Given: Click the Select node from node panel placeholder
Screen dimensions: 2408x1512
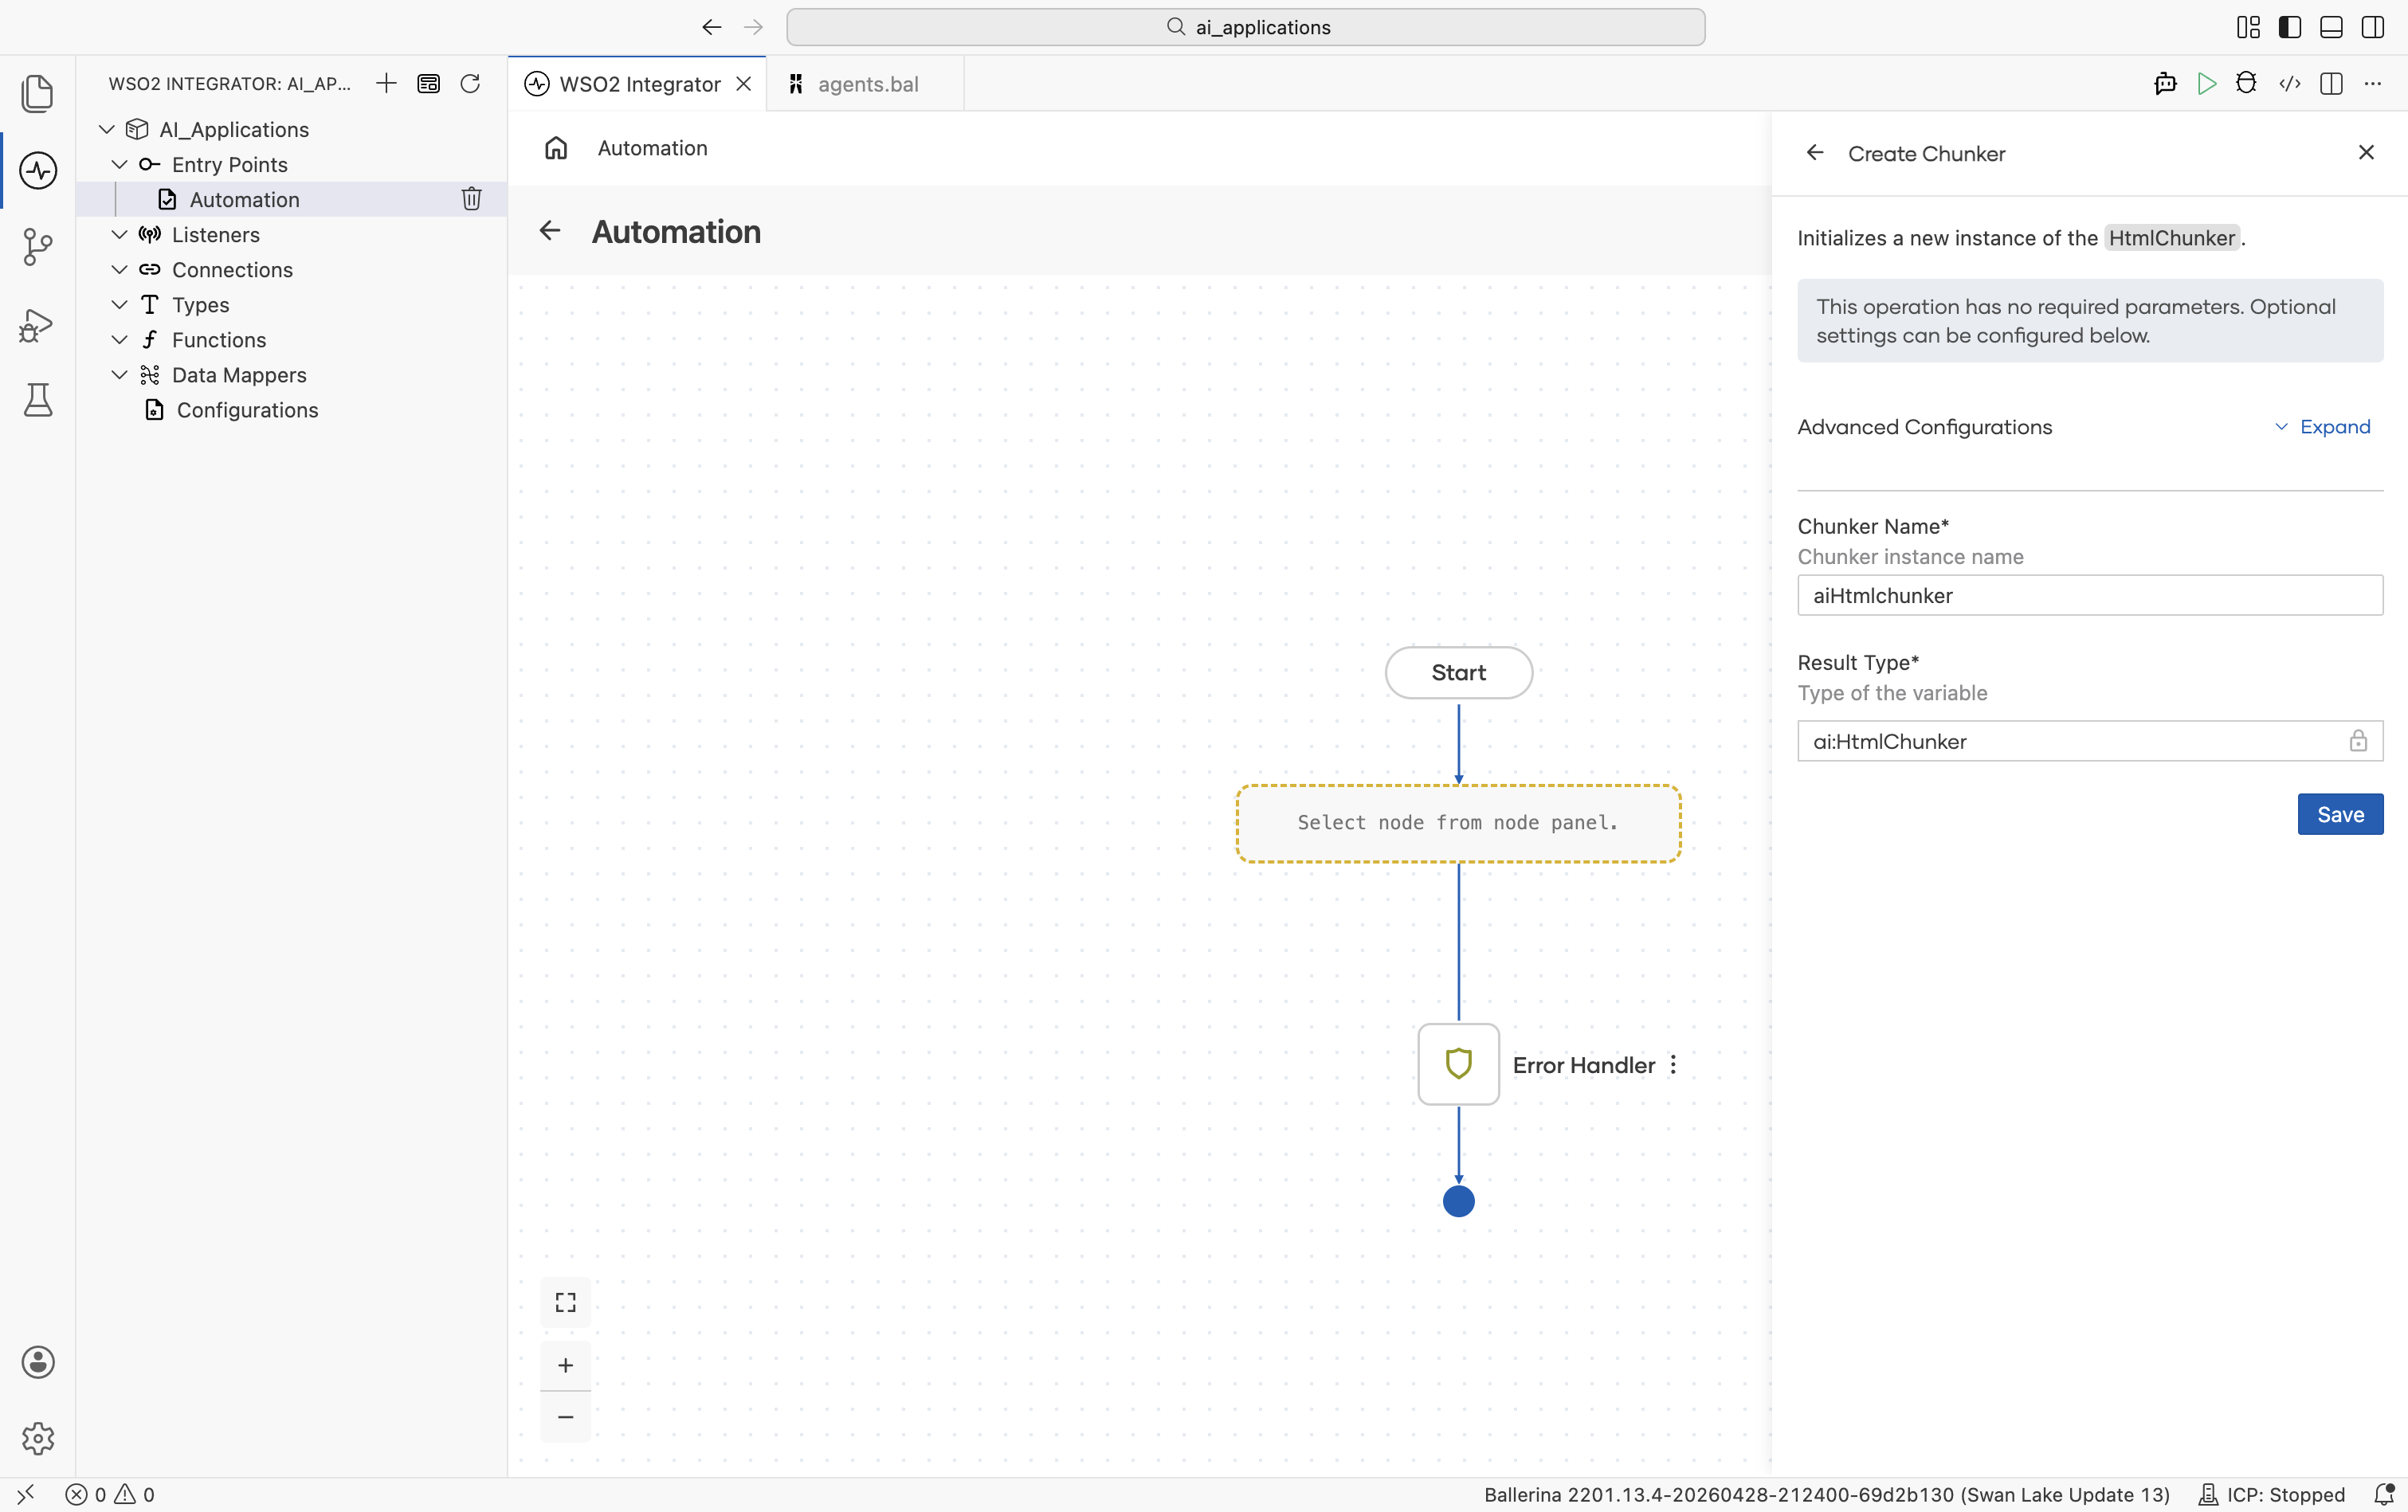Looking at the screenshot, I should pyautogui.click(x=1459, y=823).
